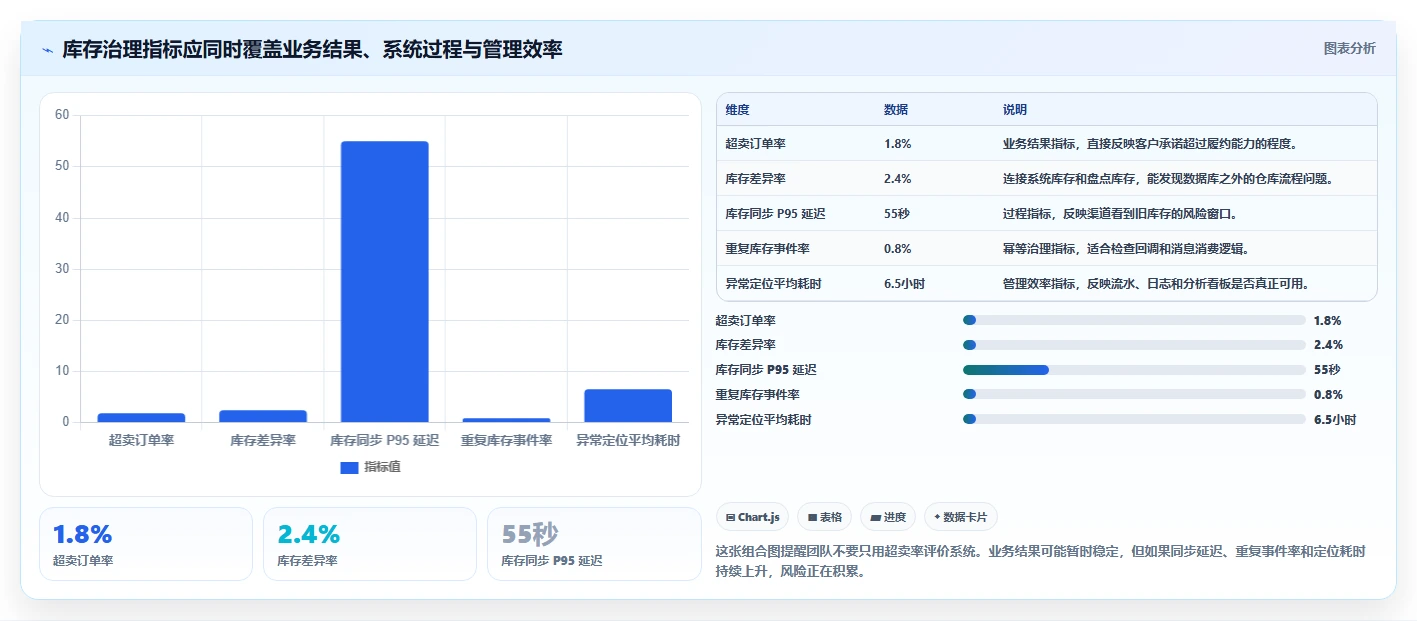
Task: Click the 超卖订单率 bar in chart
Action: point(141,417)
